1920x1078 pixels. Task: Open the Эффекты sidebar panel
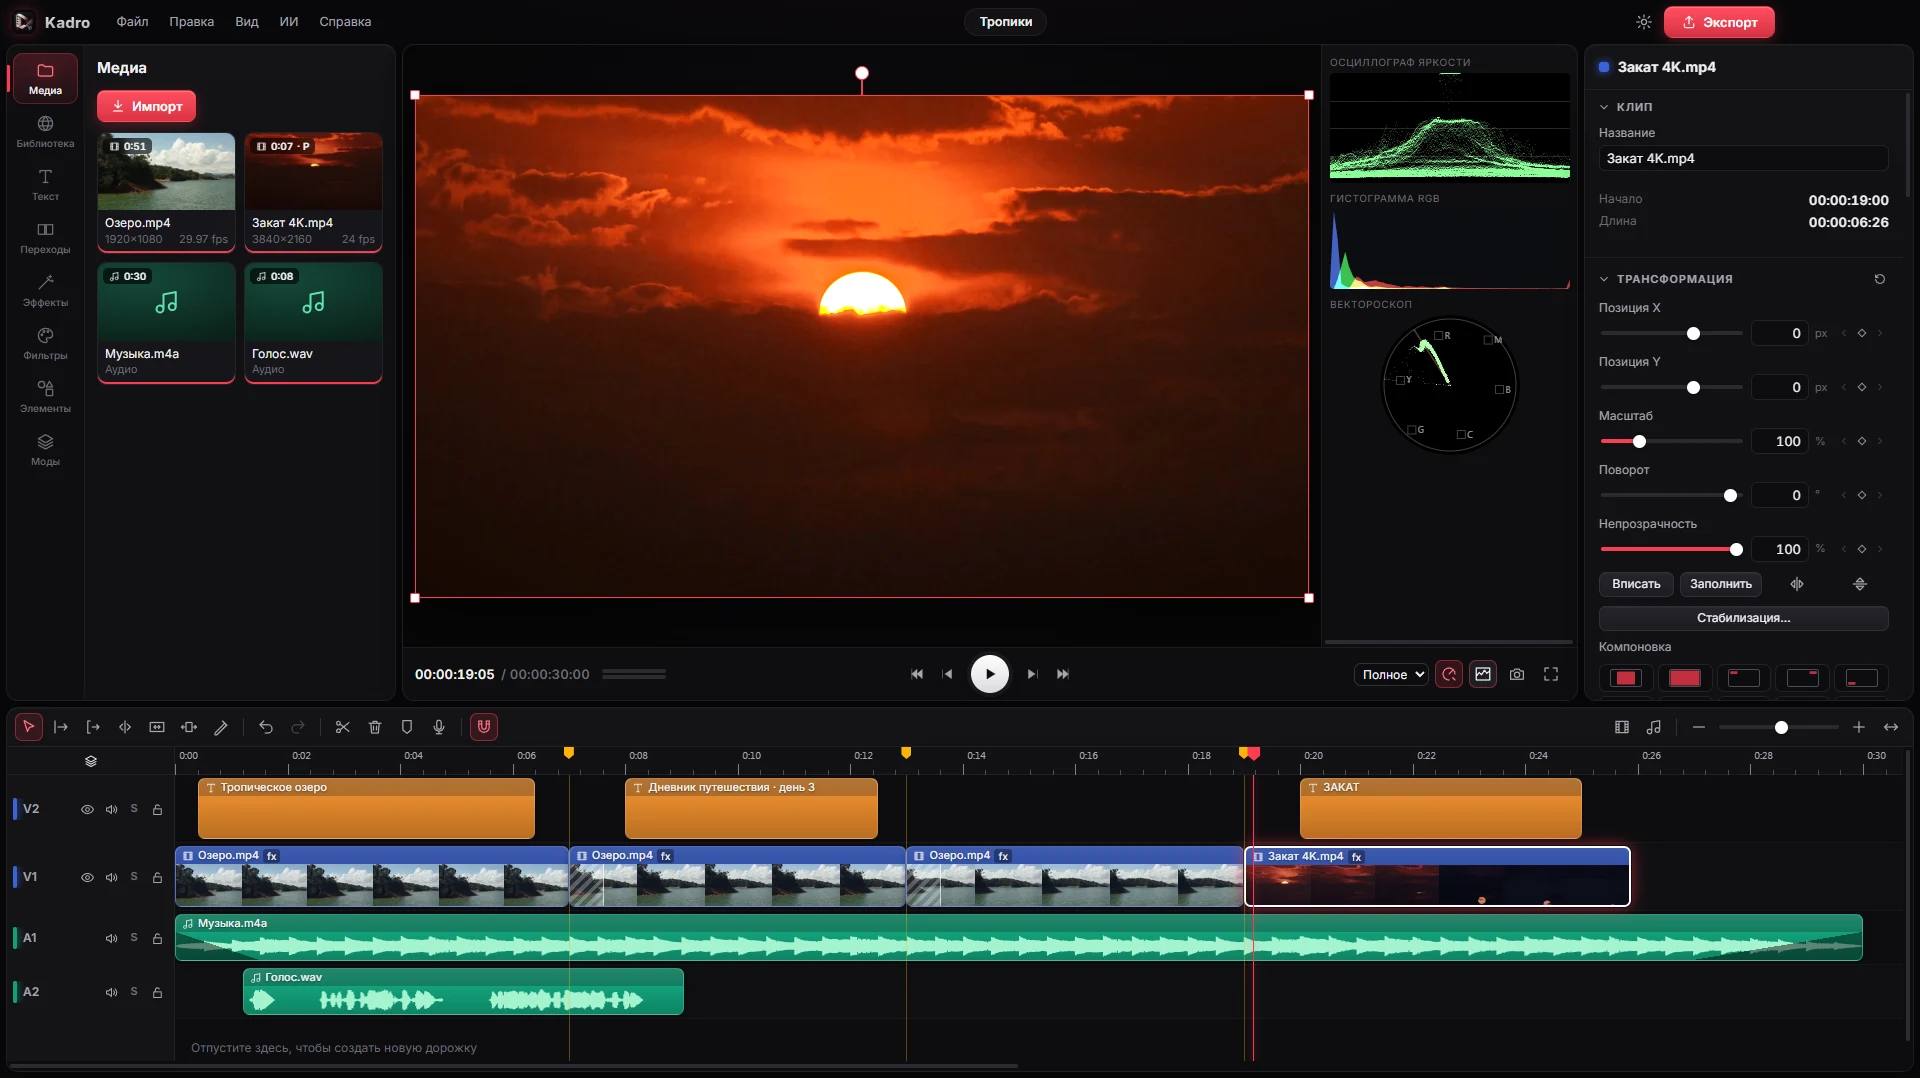45,290
